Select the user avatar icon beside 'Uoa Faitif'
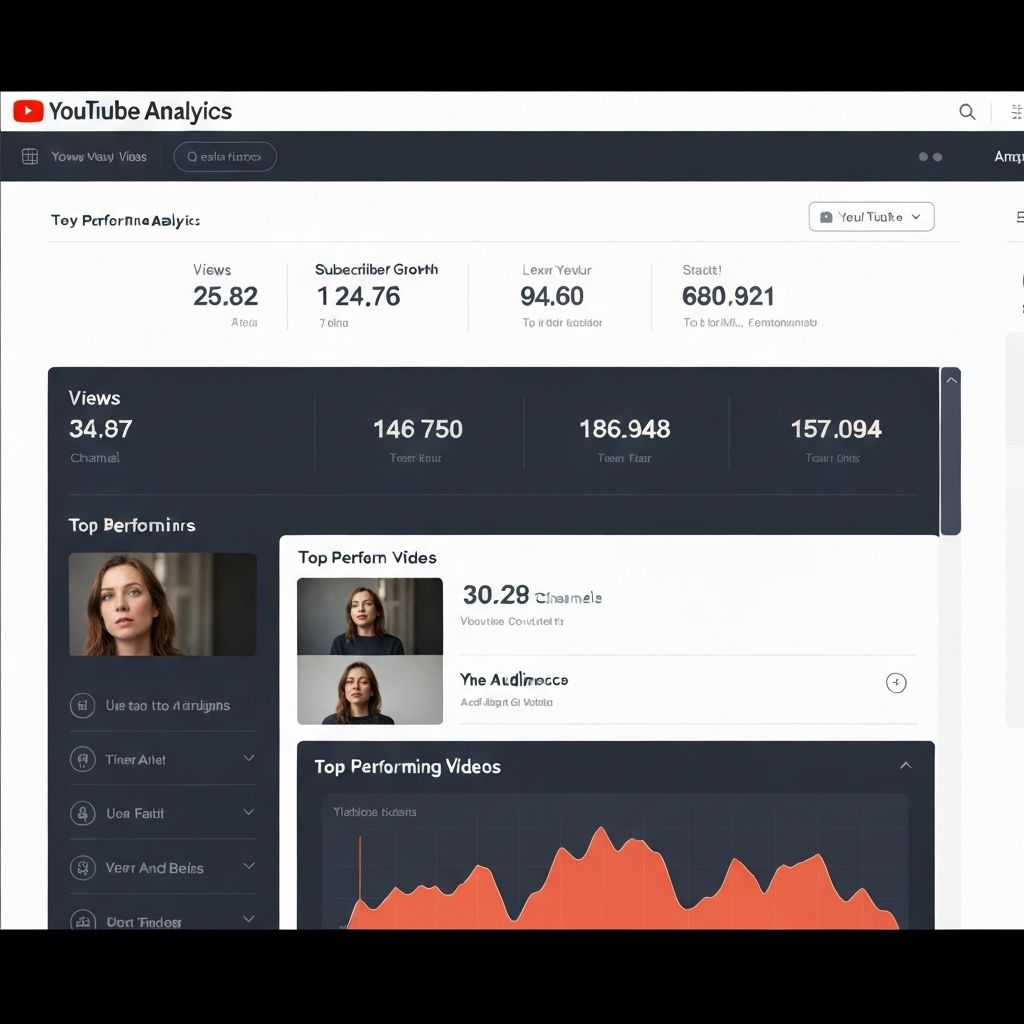Screen dimensions: 1024x1024 click(84, 813)
